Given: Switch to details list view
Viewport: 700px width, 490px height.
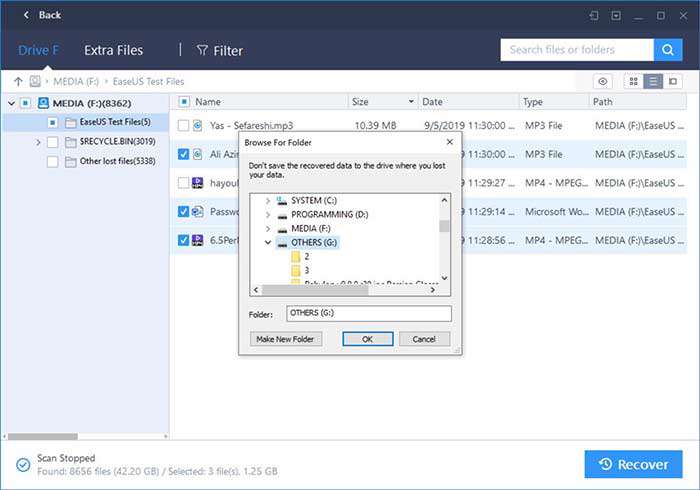Looking at the screenshot, I should (653, 81).
